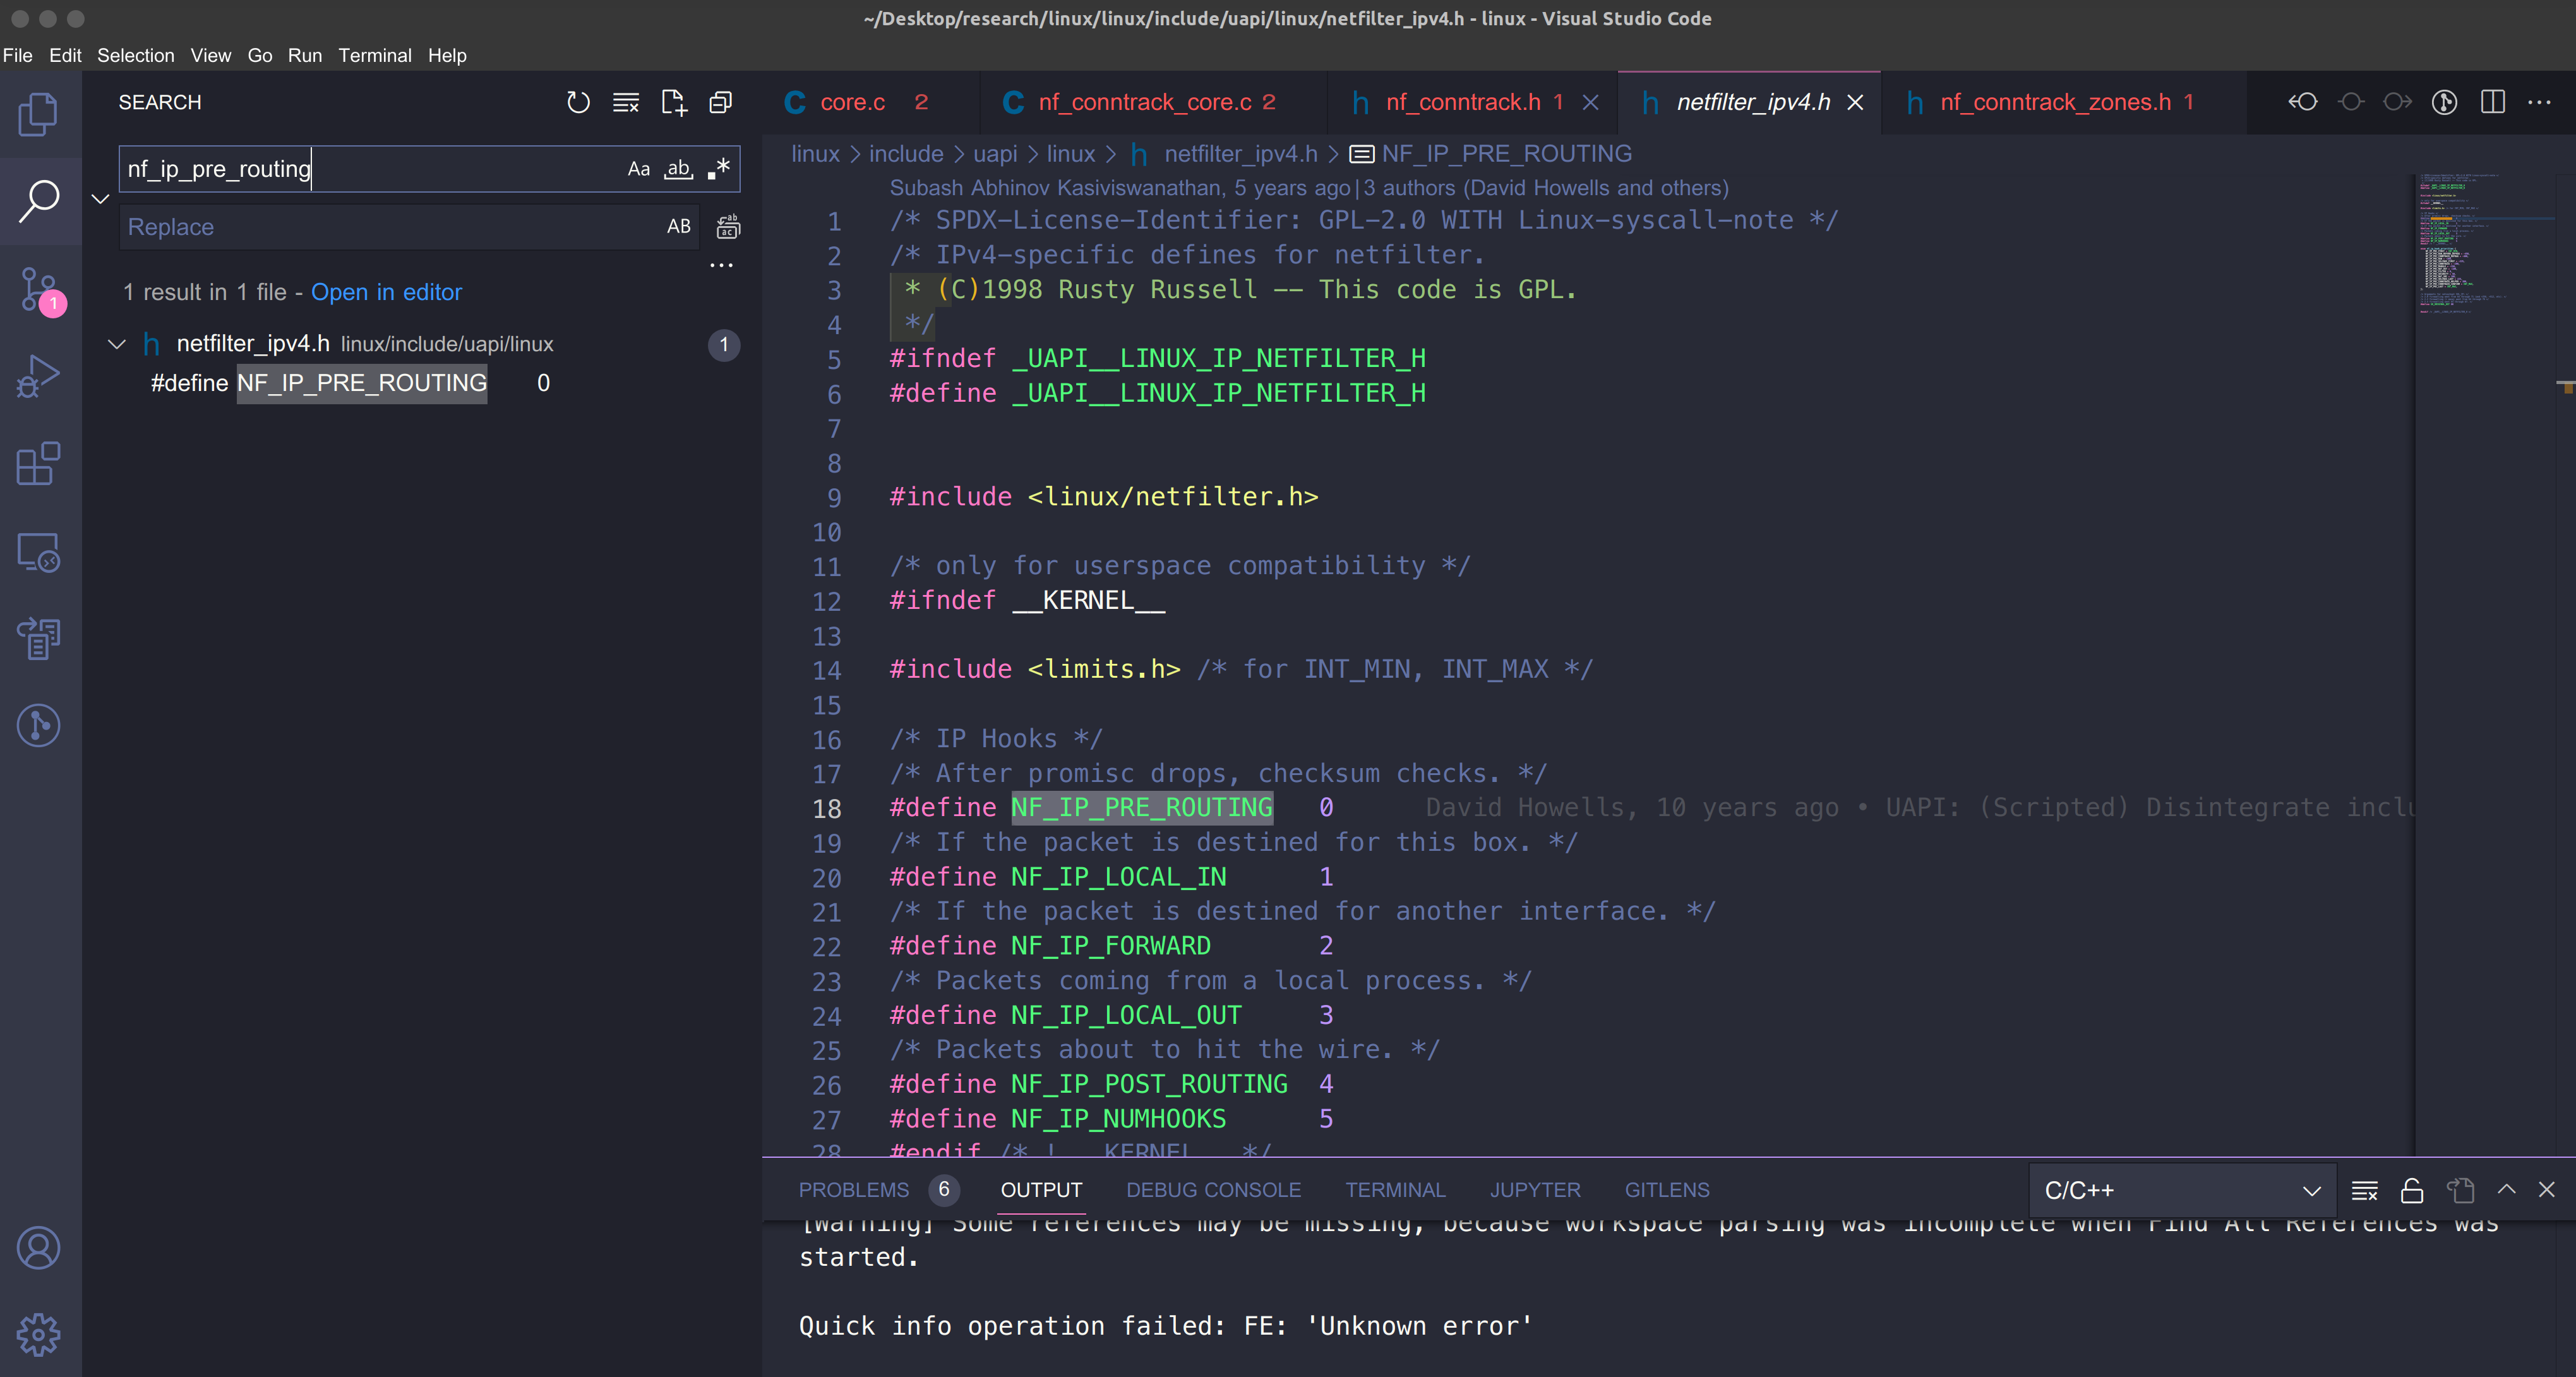
Task: Collapse netfilter_ipv4.h search result group
Action: 116,344
